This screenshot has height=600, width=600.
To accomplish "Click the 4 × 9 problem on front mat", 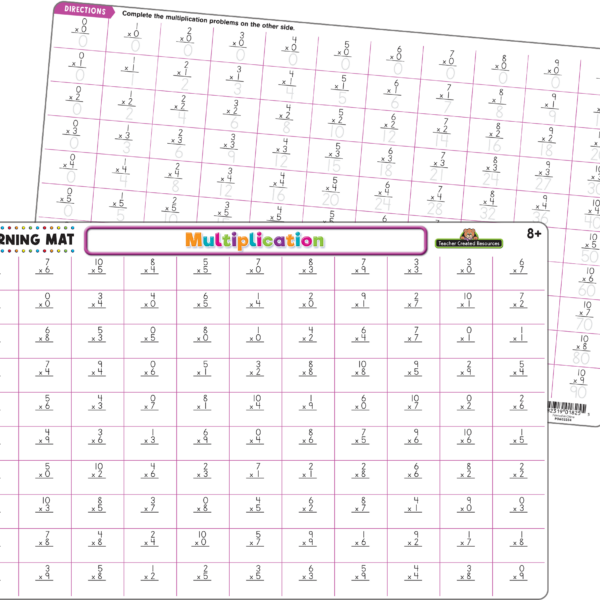I will coord(45,437).
